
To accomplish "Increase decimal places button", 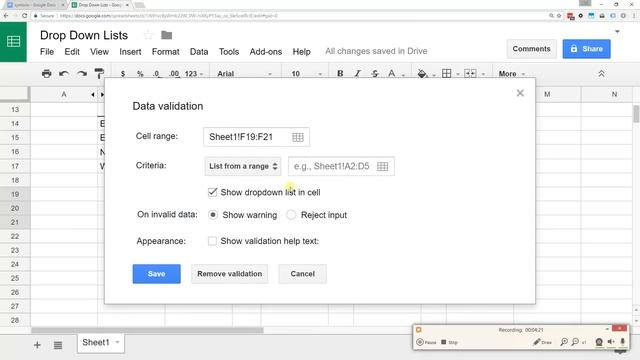I will click(x=174, y=74).
